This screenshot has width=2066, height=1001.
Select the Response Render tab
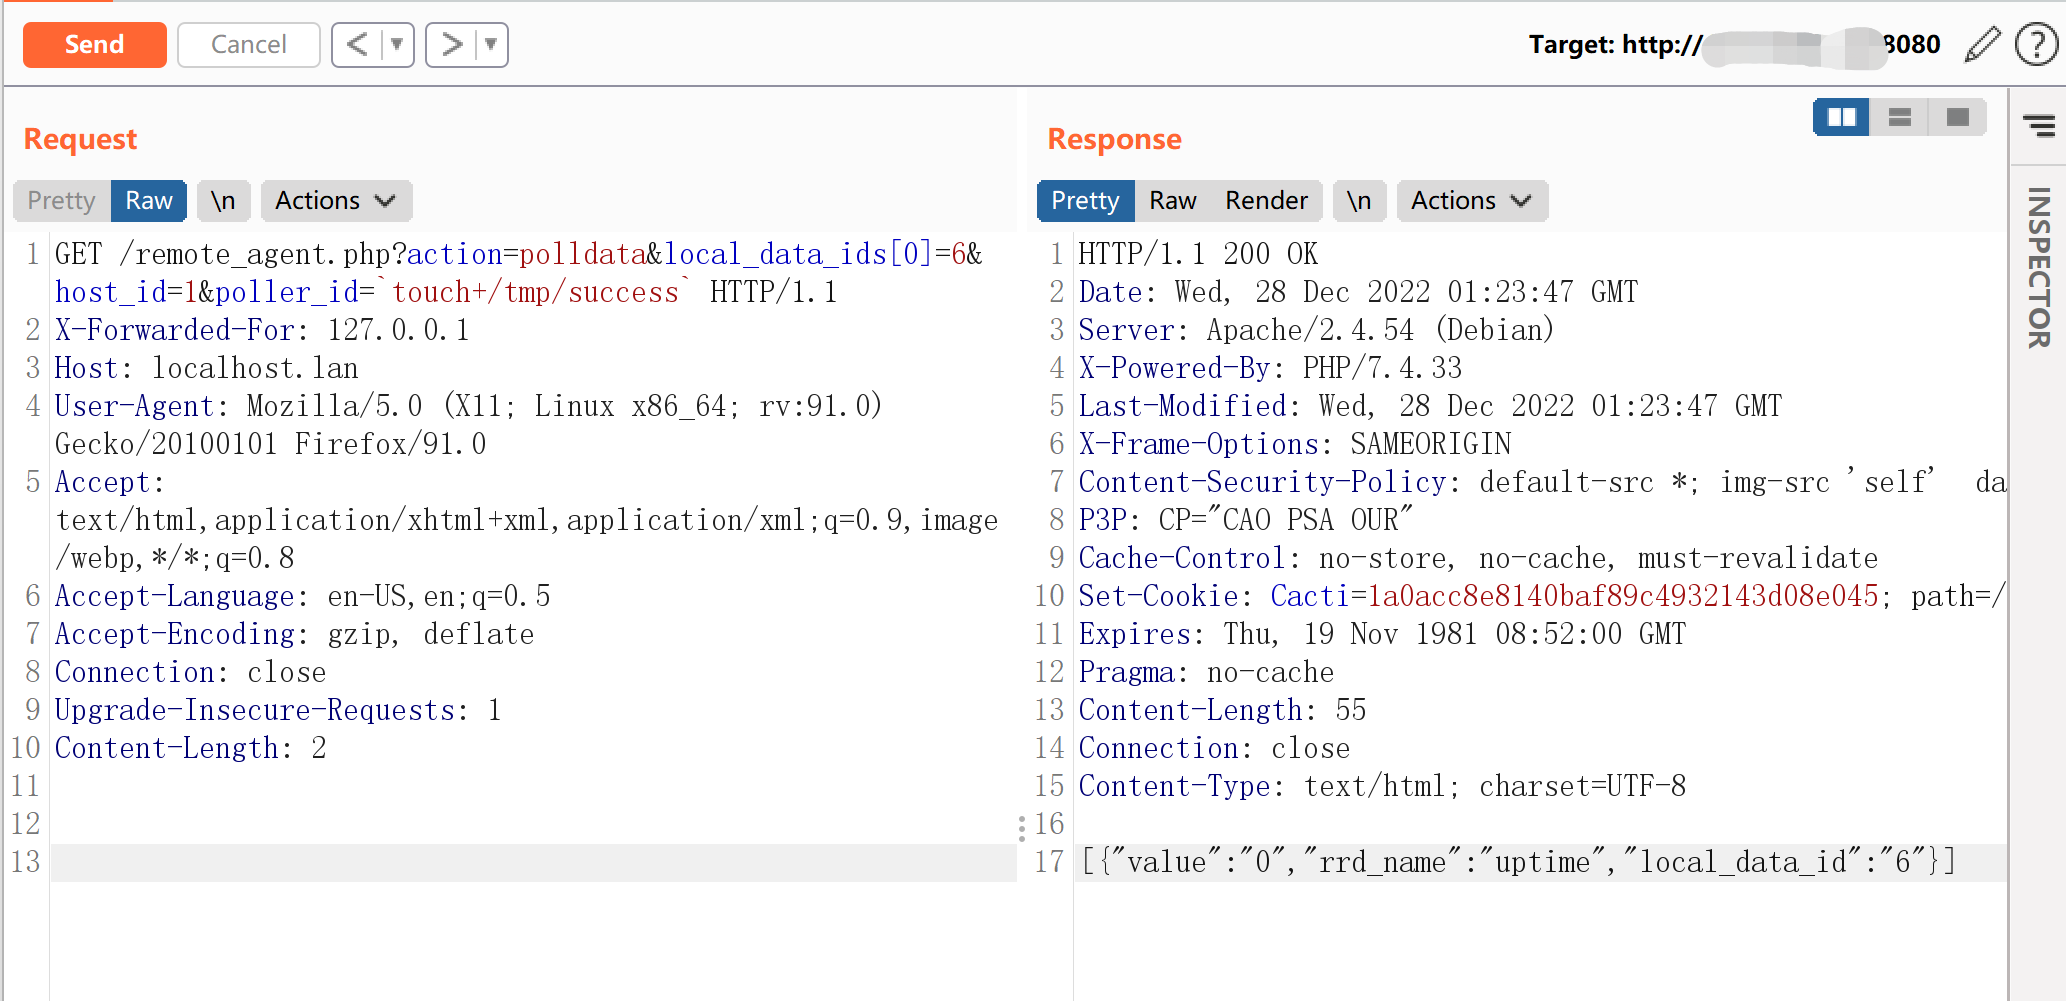[x=1266, y=201]
